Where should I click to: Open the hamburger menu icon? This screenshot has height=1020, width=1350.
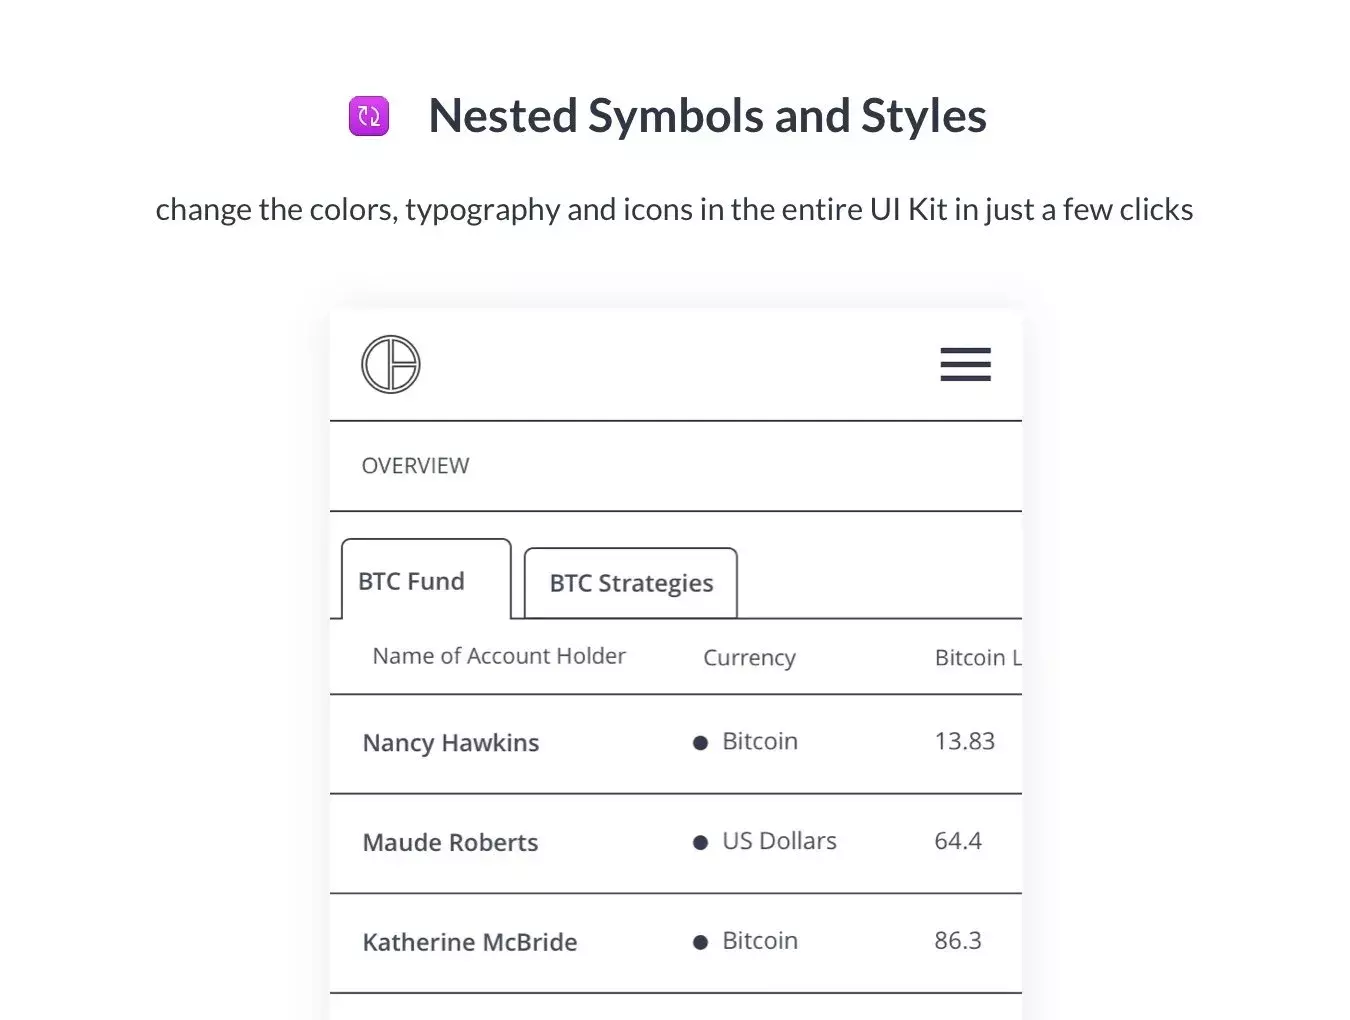point(965,364)
